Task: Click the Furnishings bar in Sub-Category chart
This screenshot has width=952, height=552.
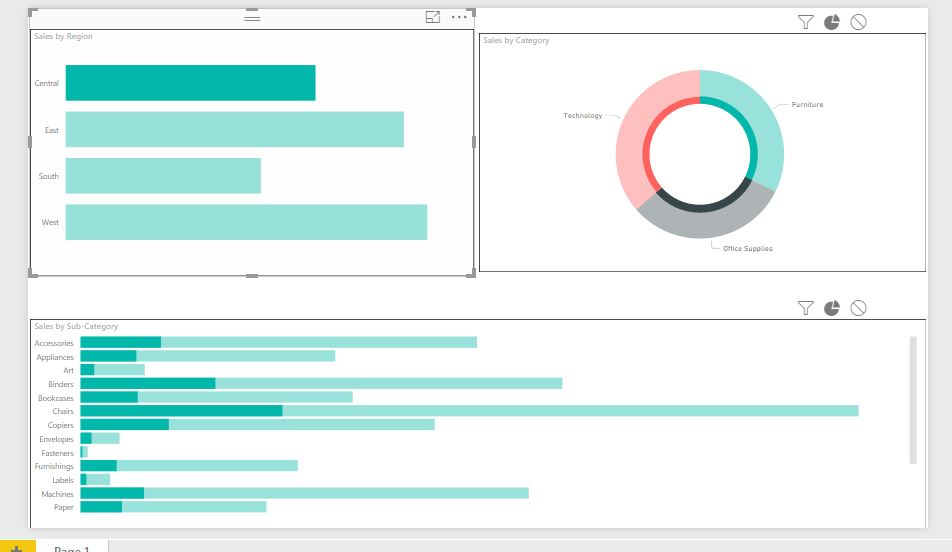Action: click(x=189, y=466)
